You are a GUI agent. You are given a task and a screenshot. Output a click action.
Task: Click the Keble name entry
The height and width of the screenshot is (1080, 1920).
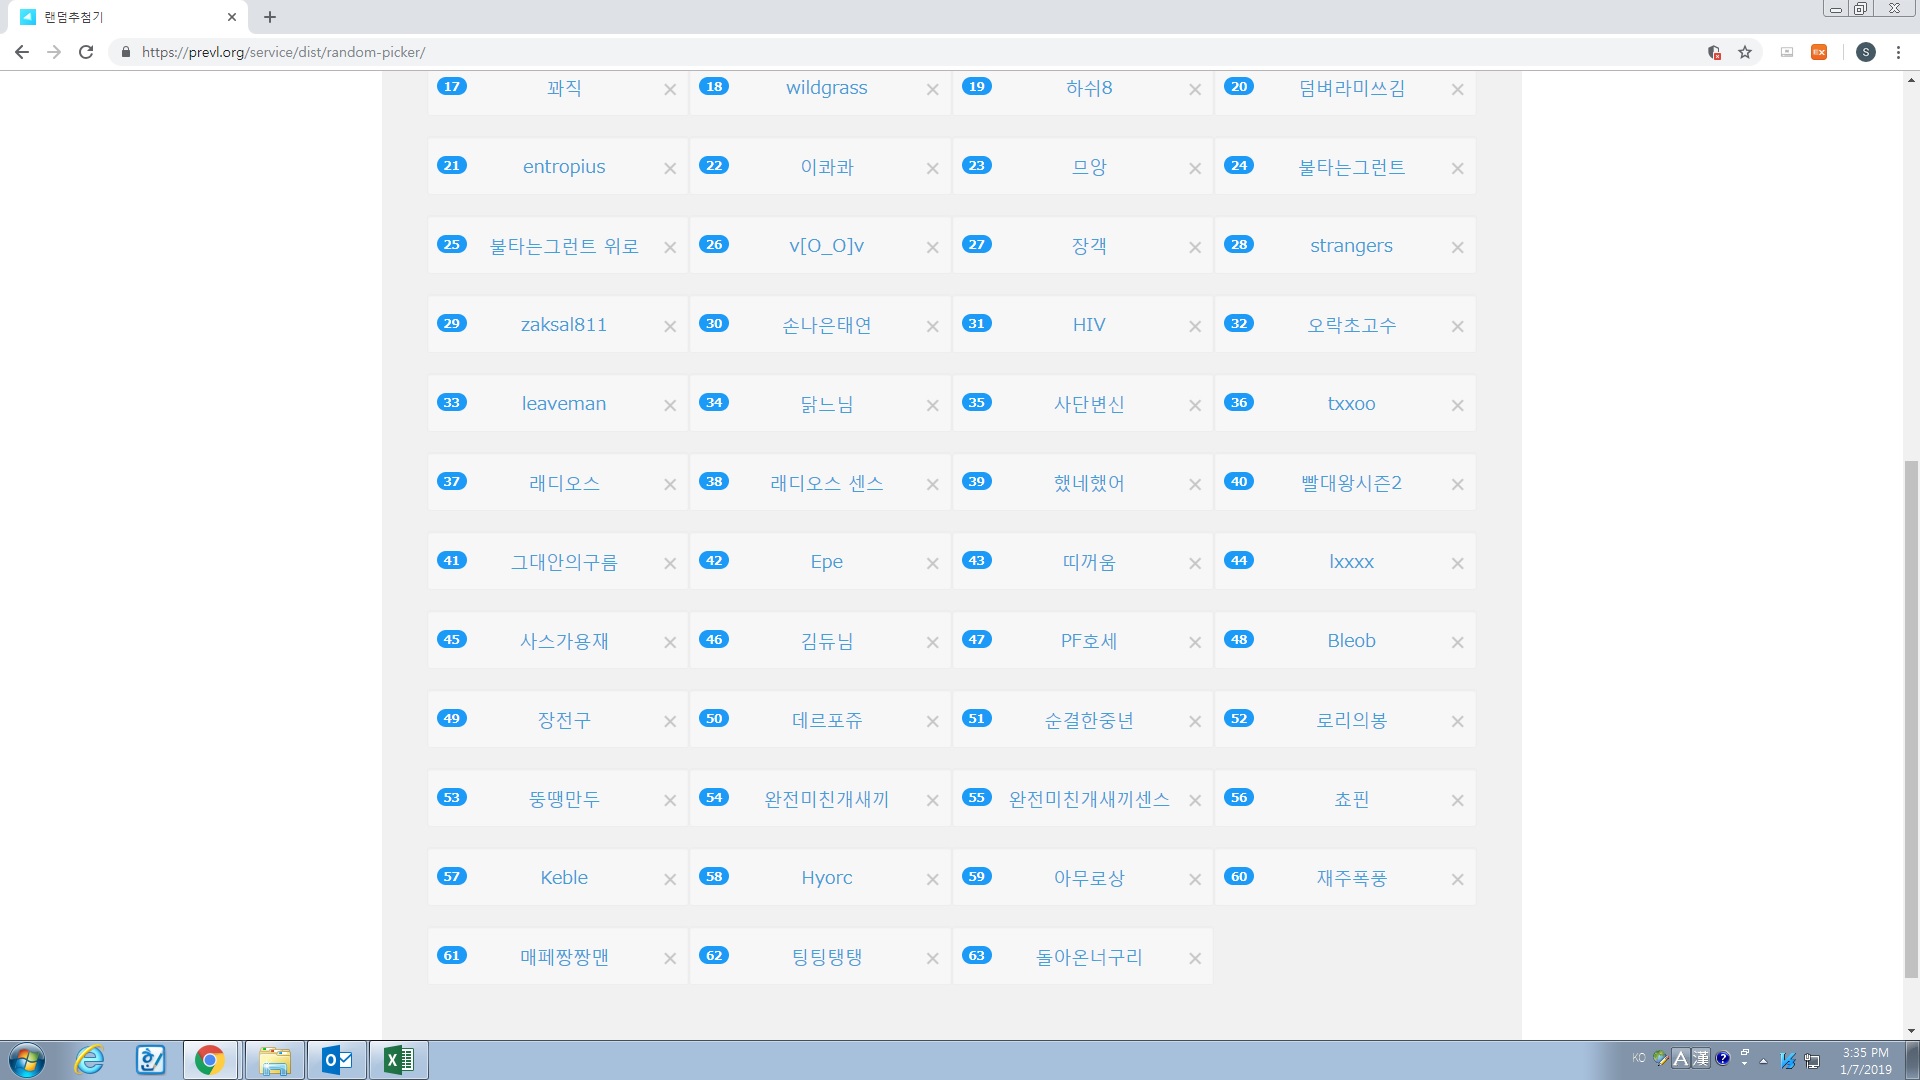[x=564, y=878]
